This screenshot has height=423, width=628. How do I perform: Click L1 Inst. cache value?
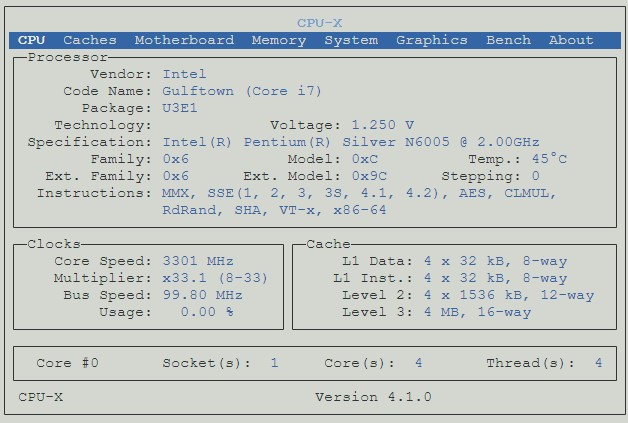[495, 278]
